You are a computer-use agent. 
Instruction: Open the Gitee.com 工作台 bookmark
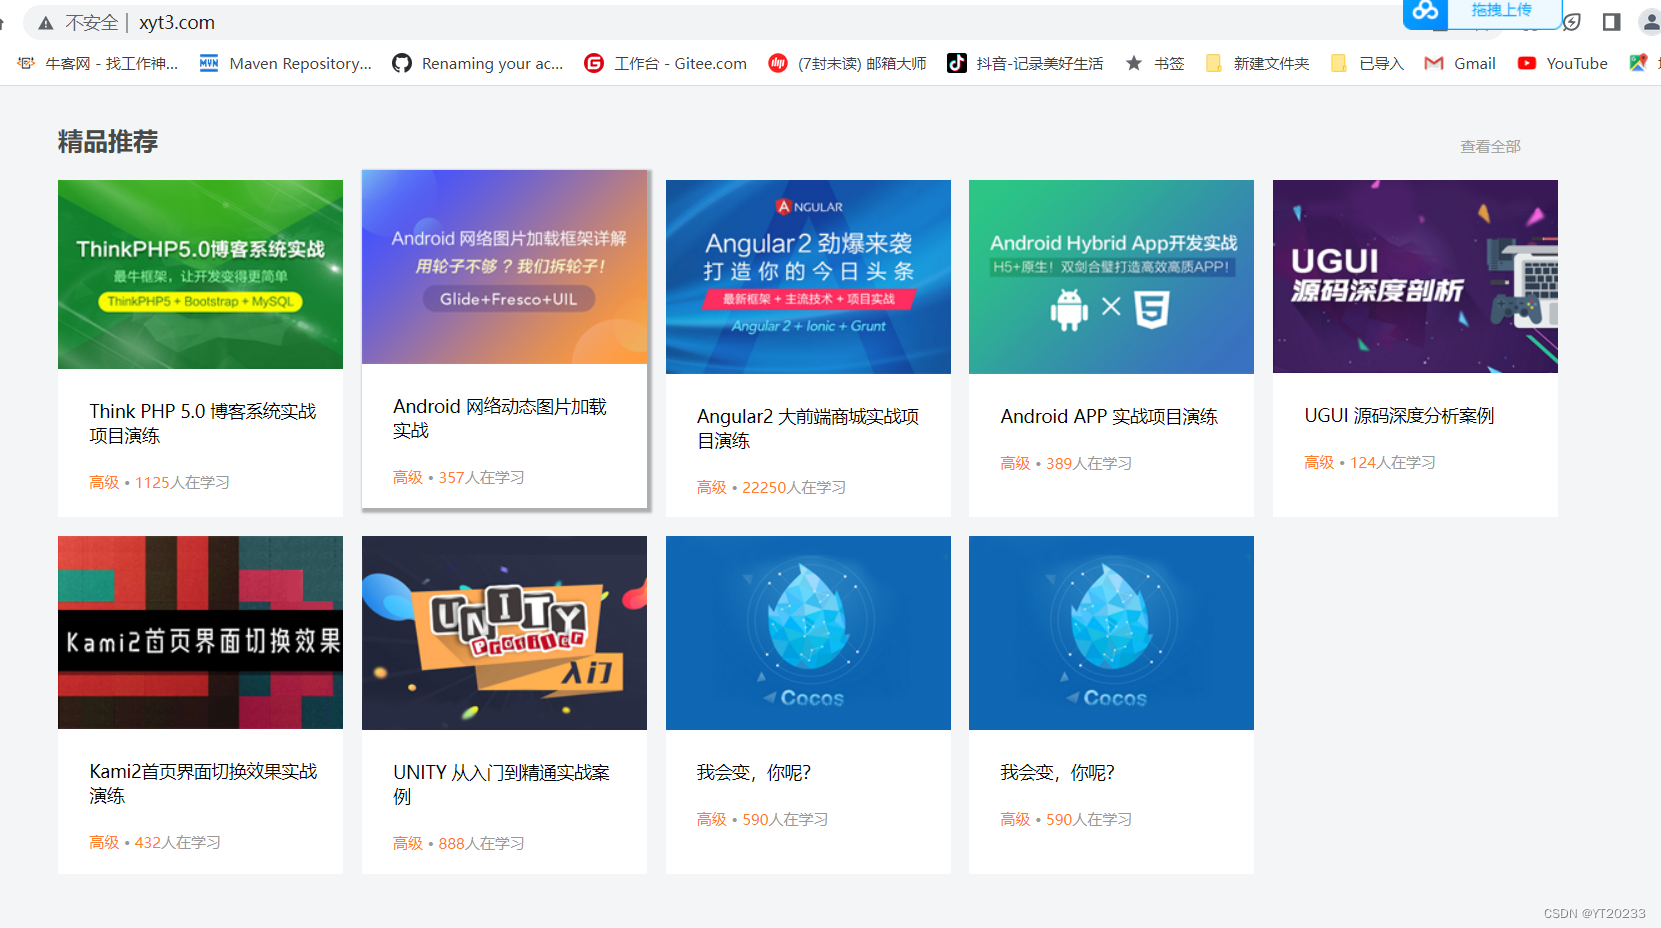pyautogui.click(x=665, y=63)
